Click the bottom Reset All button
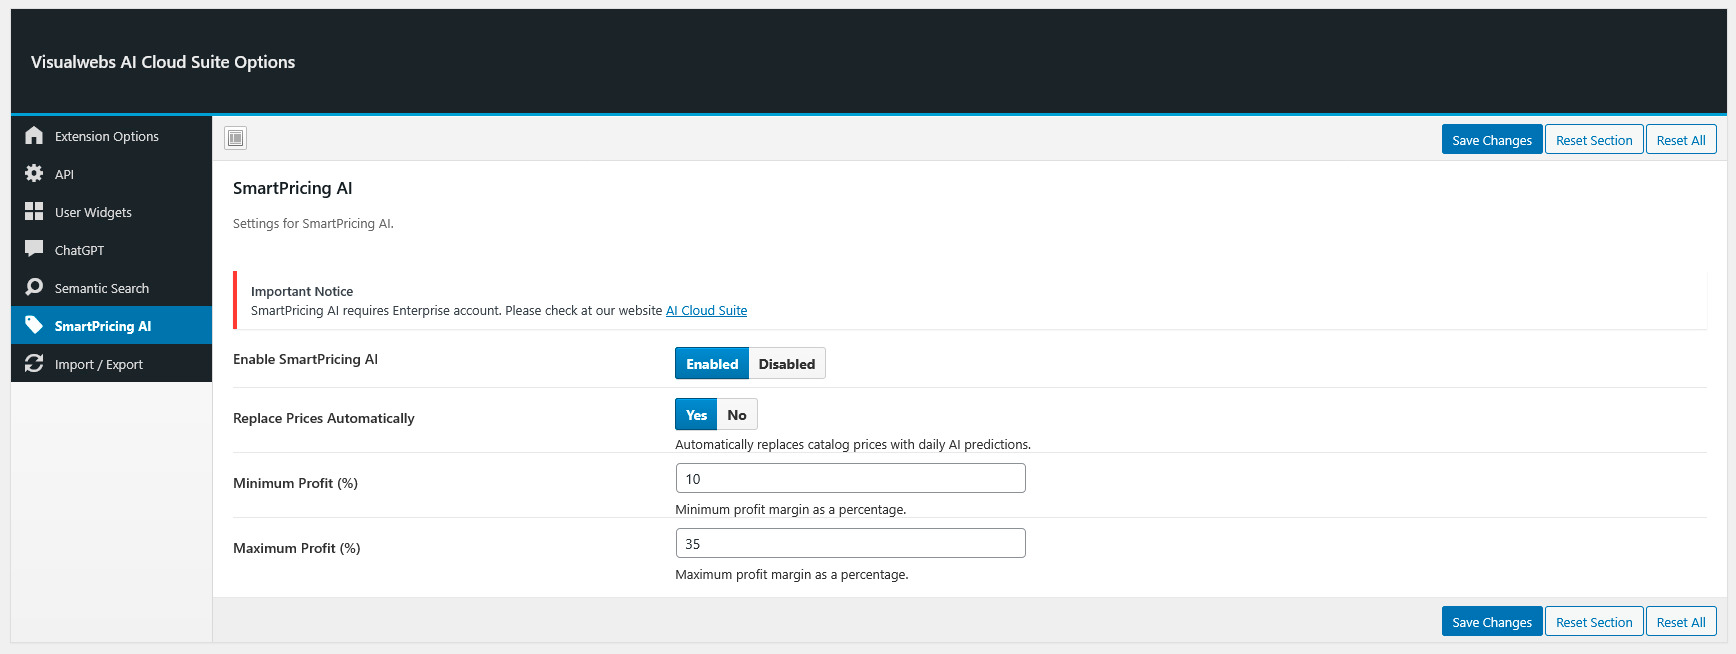 tap(1681, 622)
